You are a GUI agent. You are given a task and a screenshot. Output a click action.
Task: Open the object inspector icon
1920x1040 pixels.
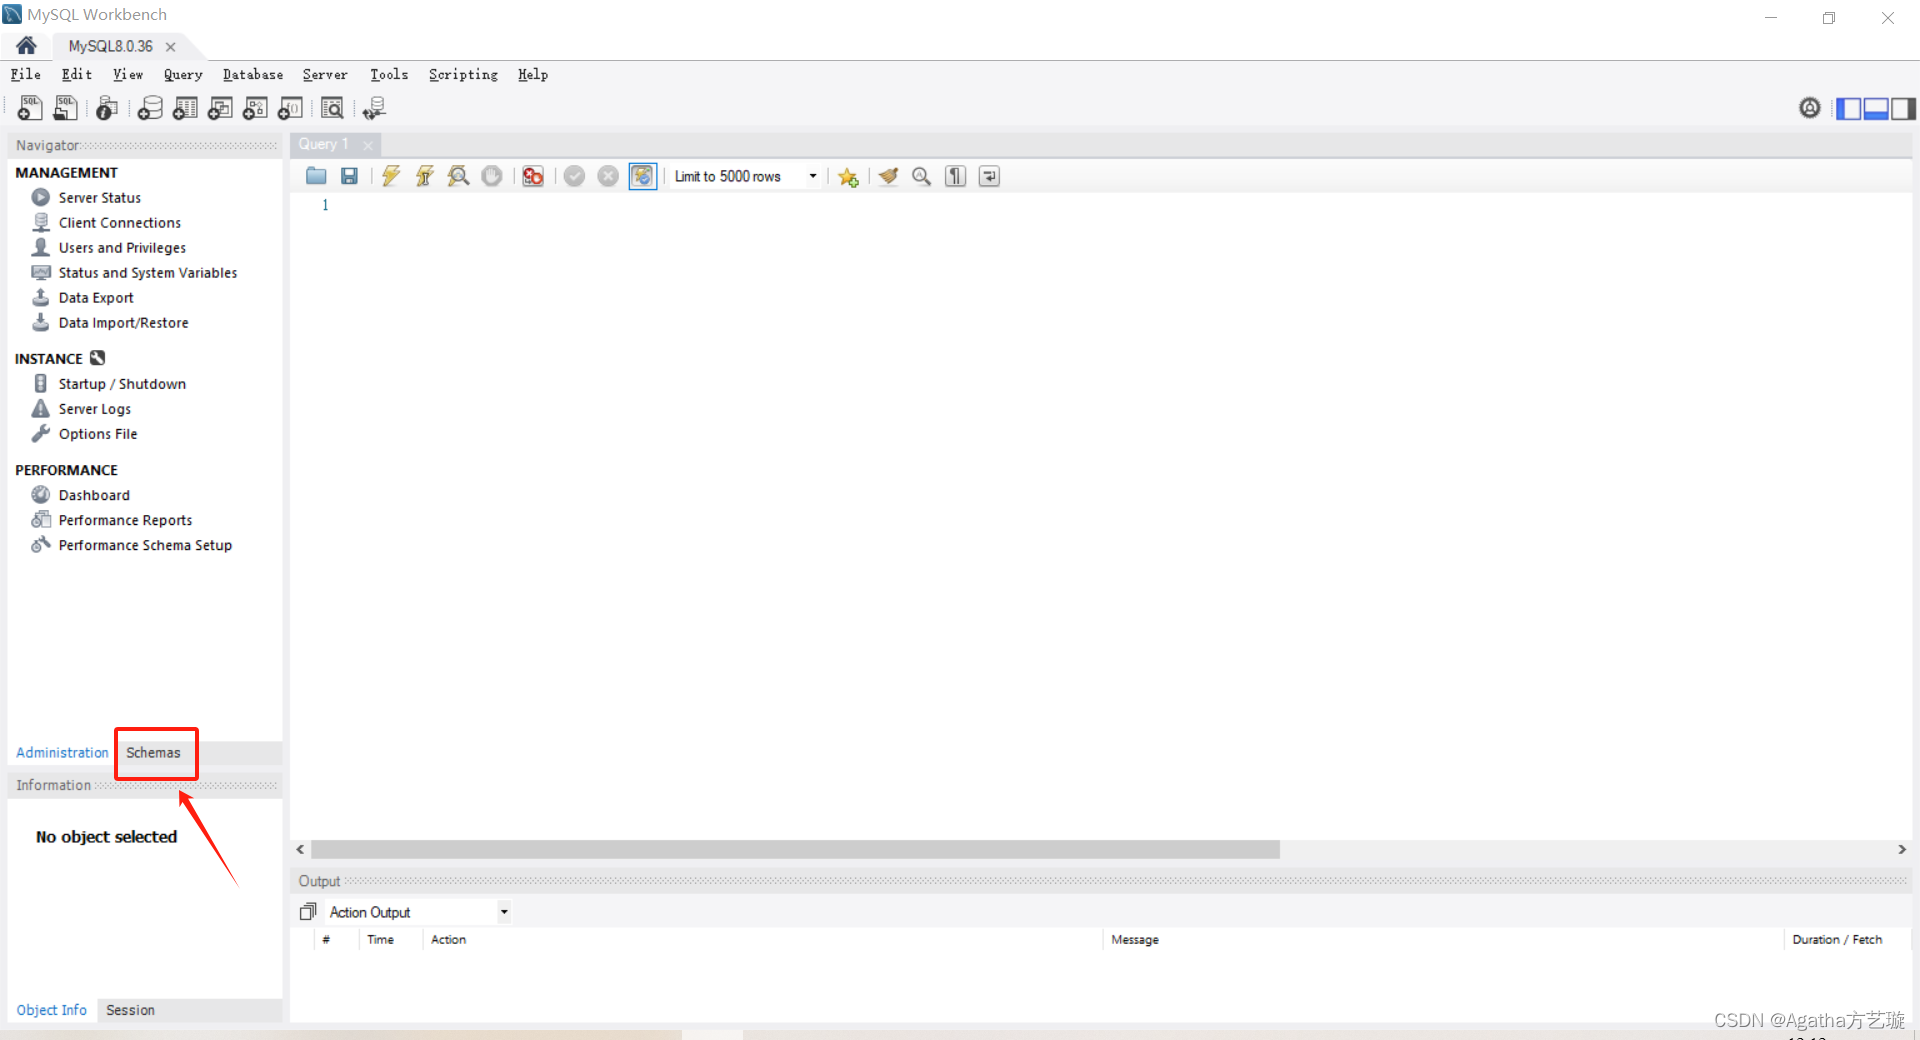(x=107, y=108)
